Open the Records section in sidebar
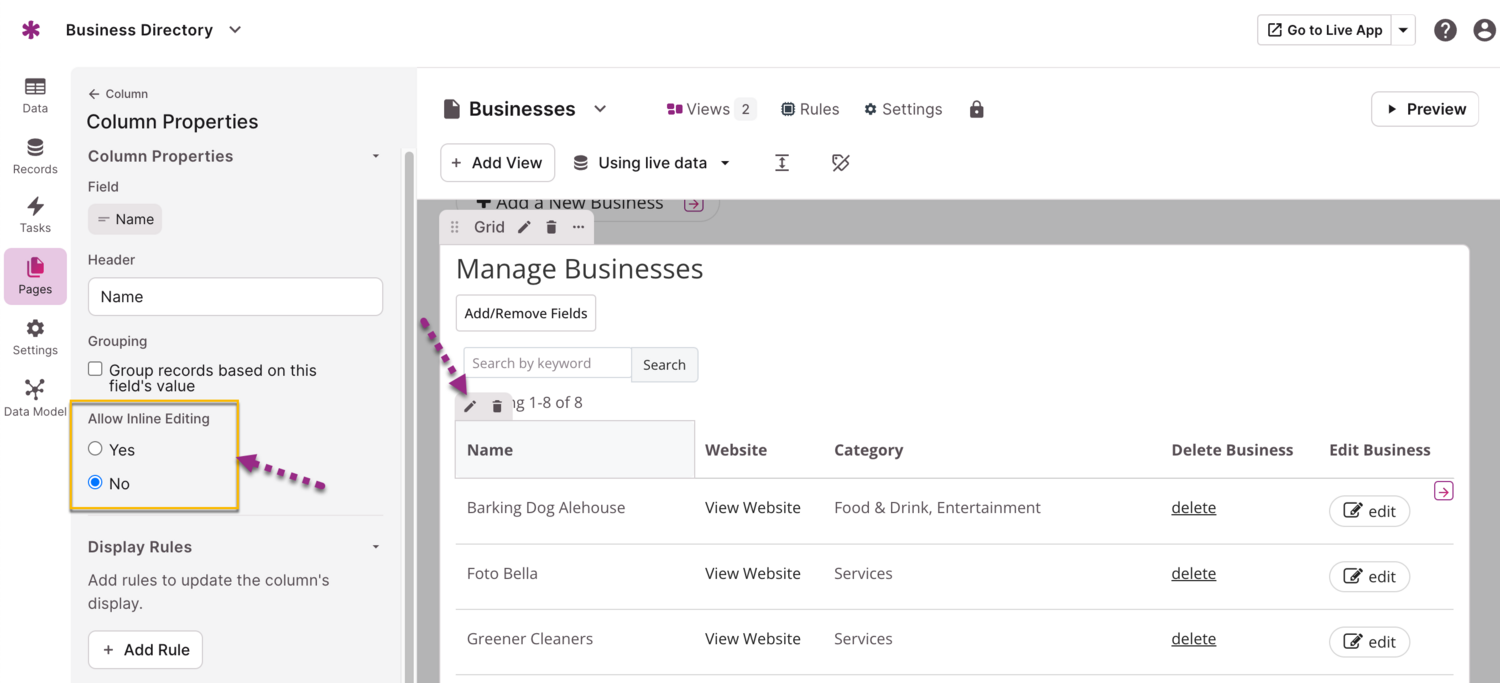This screenshot has width=1500, height=683. (x=35, y=156)
